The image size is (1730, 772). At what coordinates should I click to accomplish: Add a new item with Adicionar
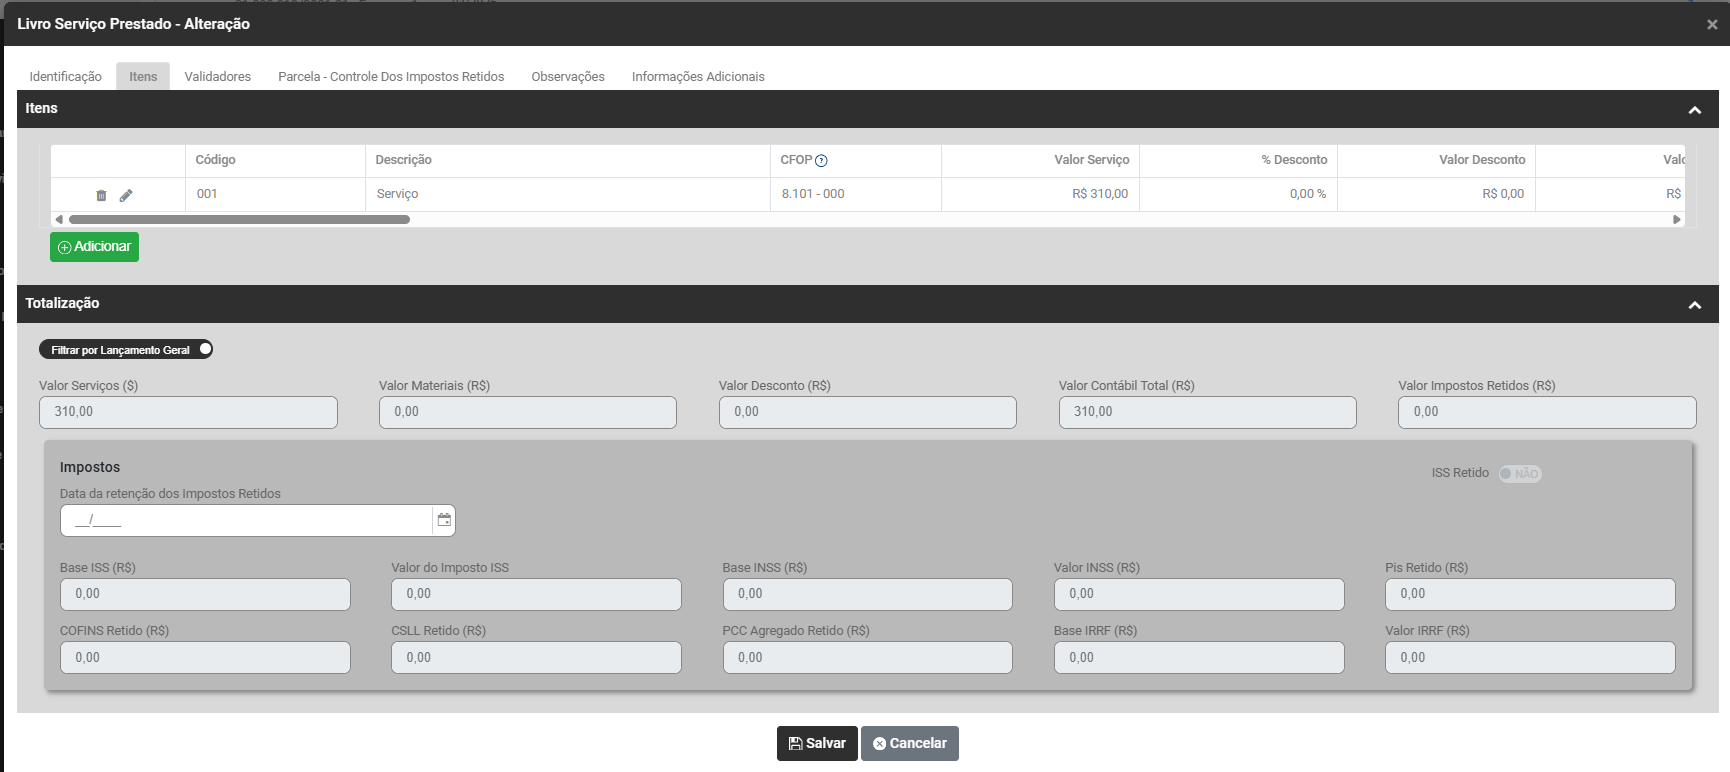94,247
